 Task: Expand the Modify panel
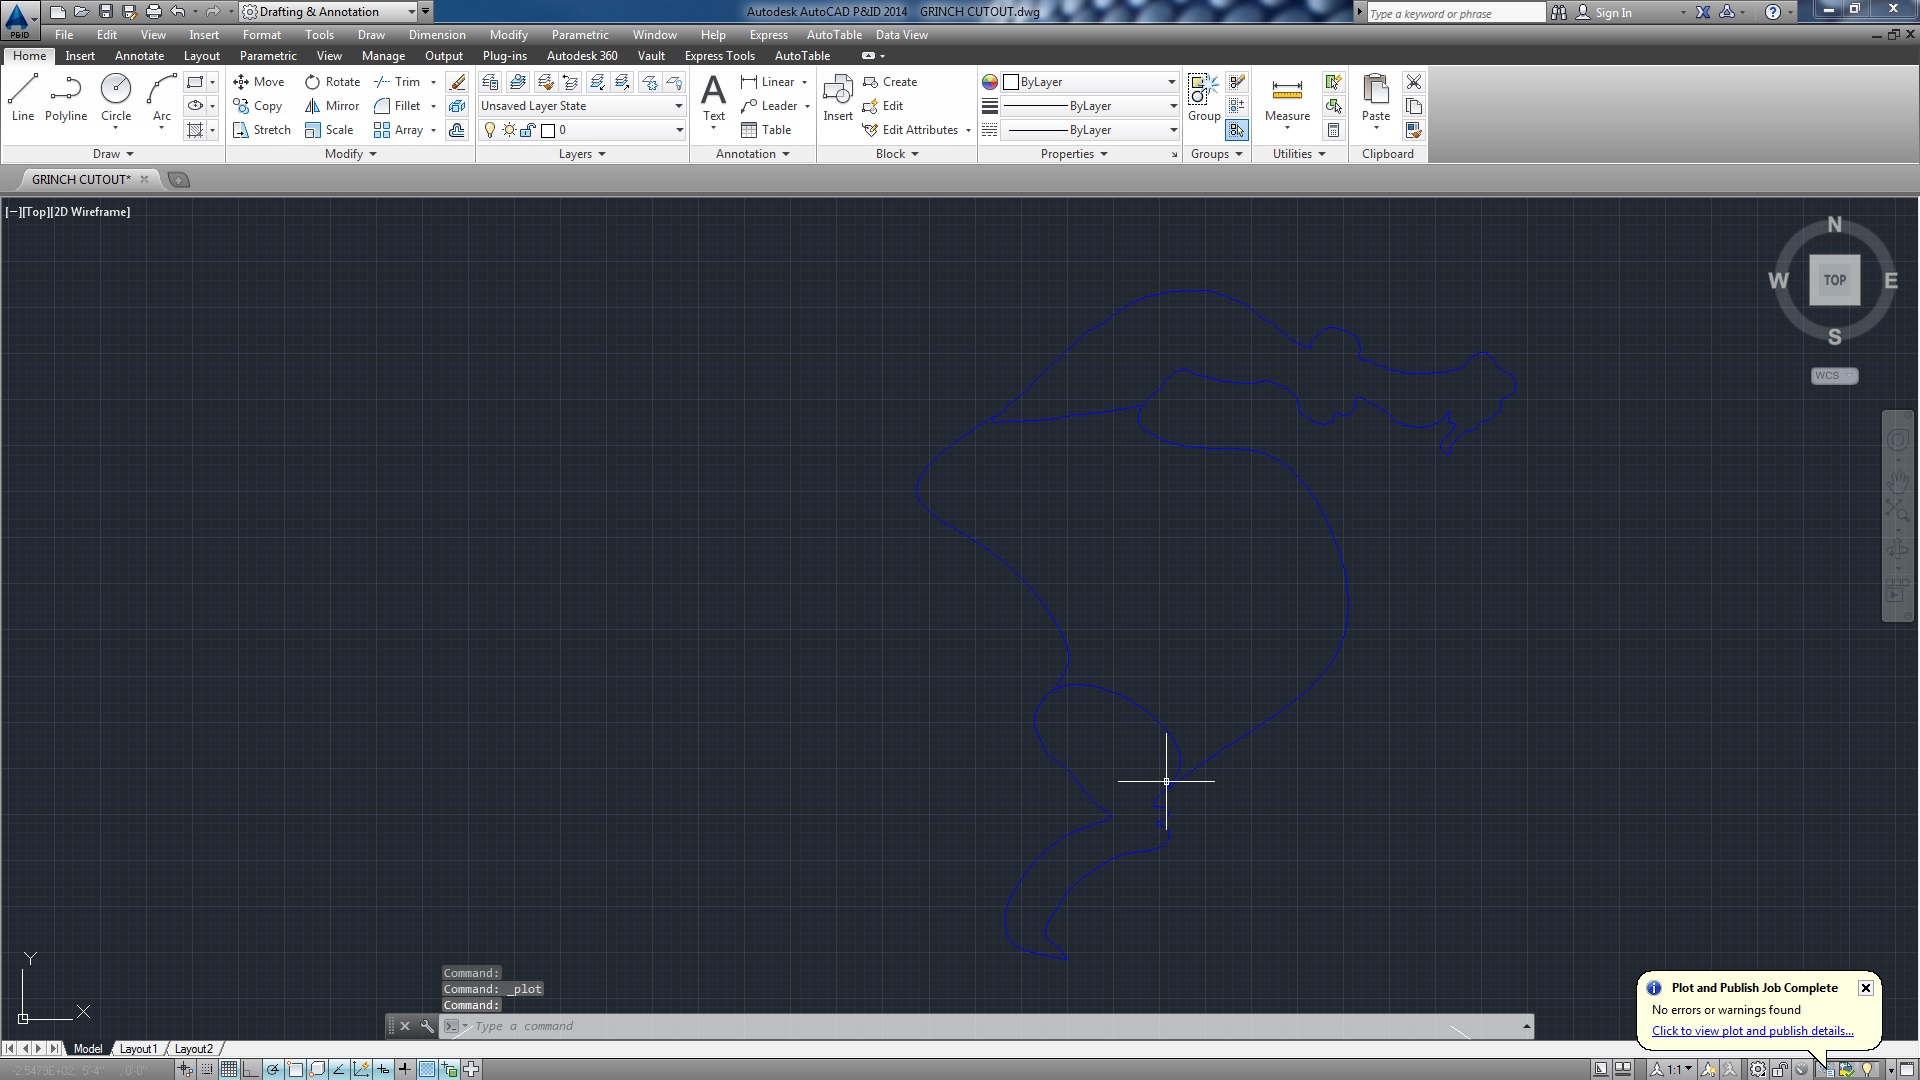pyautogui.click(x=351, y=154)
